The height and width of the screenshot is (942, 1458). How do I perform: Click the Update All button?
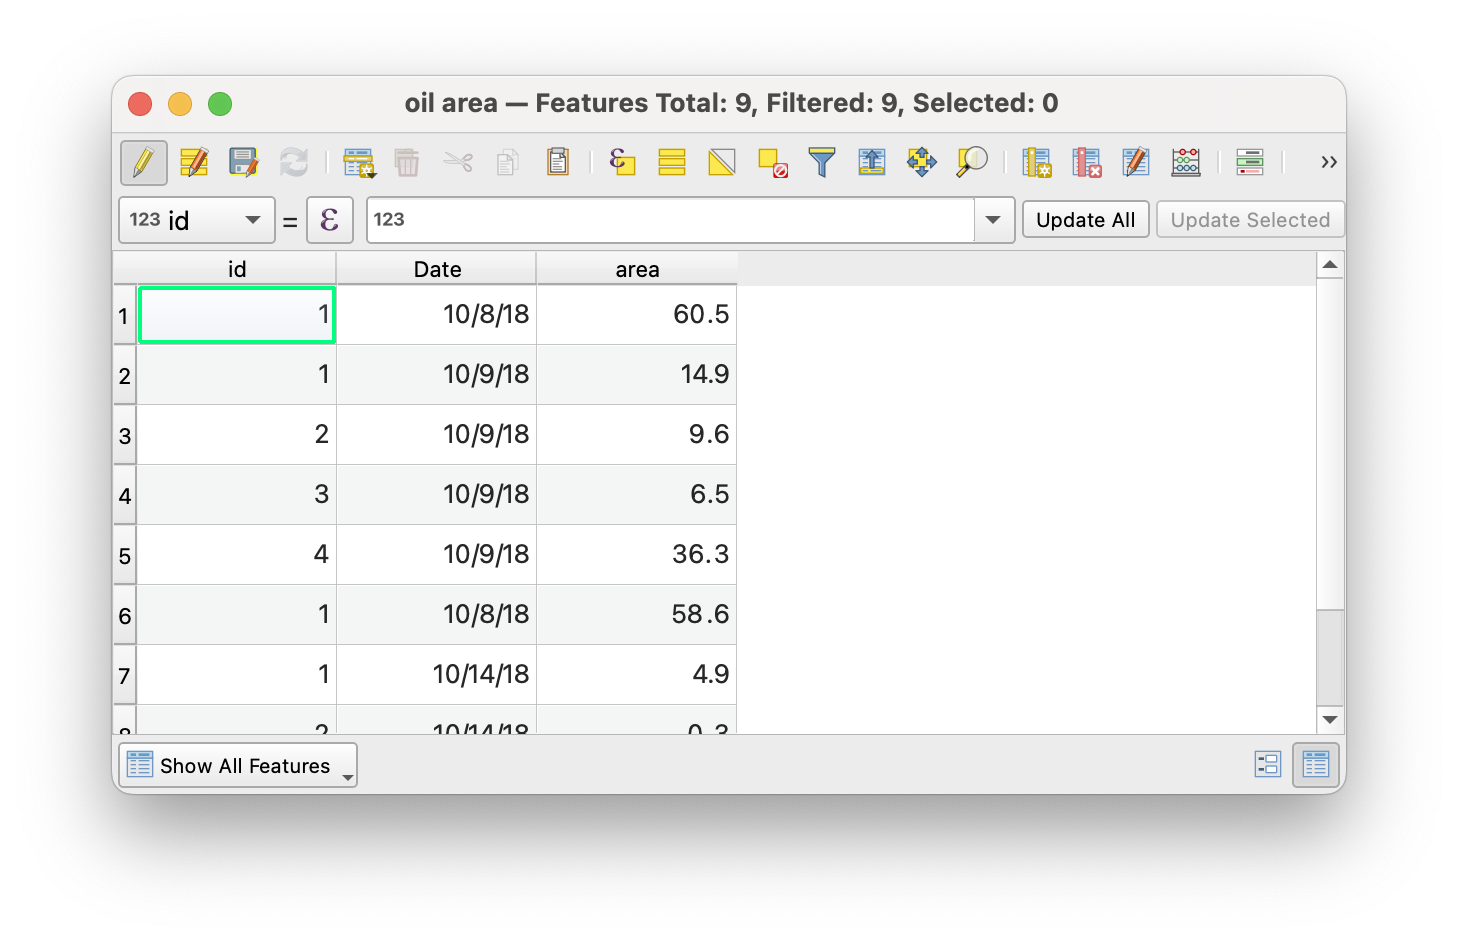pos(1086,220)
